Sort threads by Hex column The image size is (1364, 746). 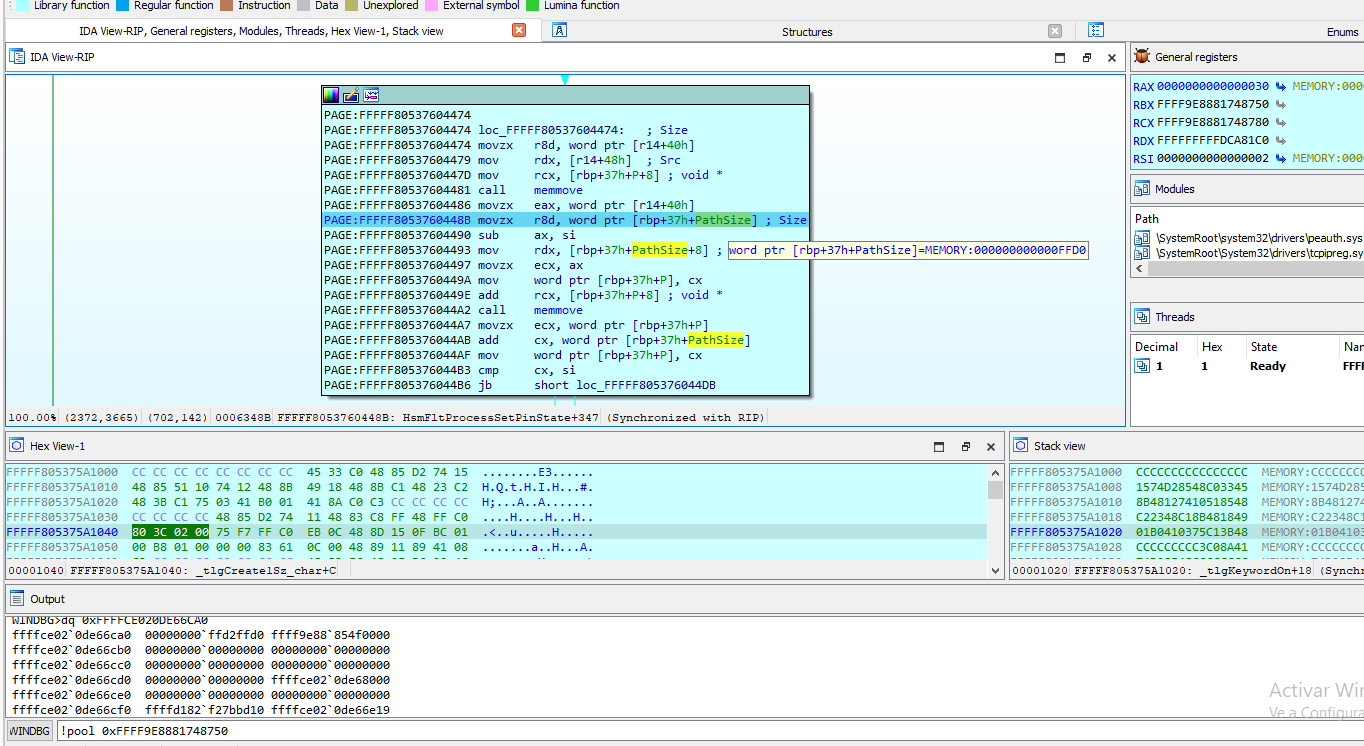[1212, 347]
